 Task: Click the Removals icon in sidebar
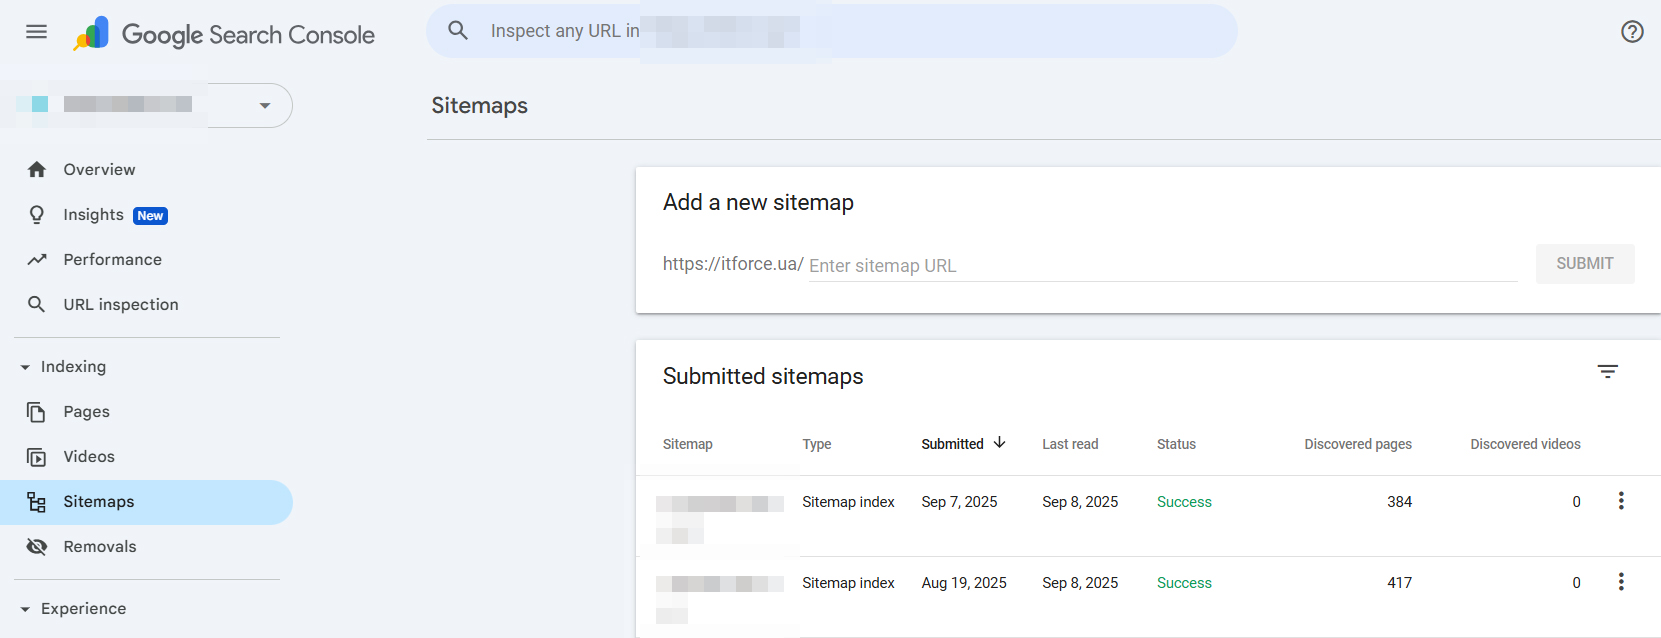tap(37, 547)
